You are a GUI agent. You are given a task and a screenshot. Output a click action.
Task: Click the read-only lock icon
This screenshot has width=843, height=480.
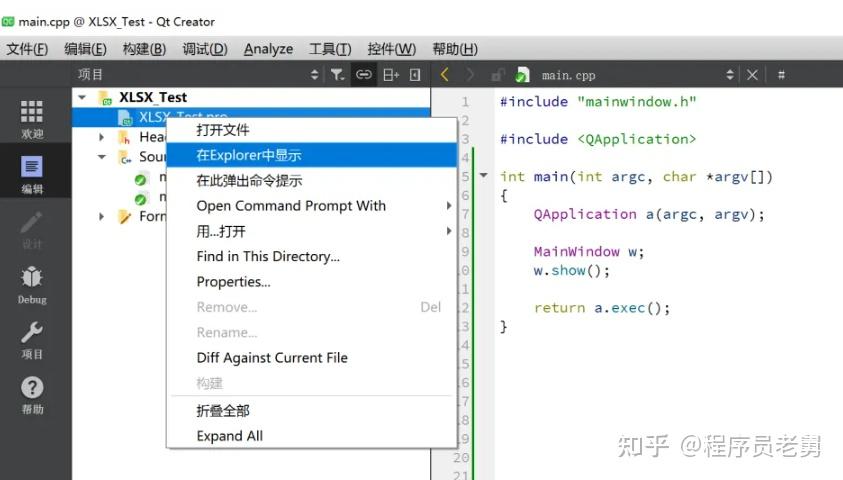pos(498,75)
